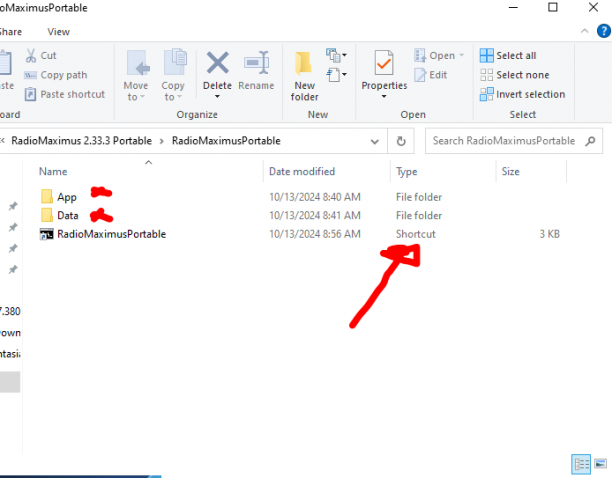The image size is (612, 478).
Task: Open the New item dropdown icon
Action: [336, 55]
